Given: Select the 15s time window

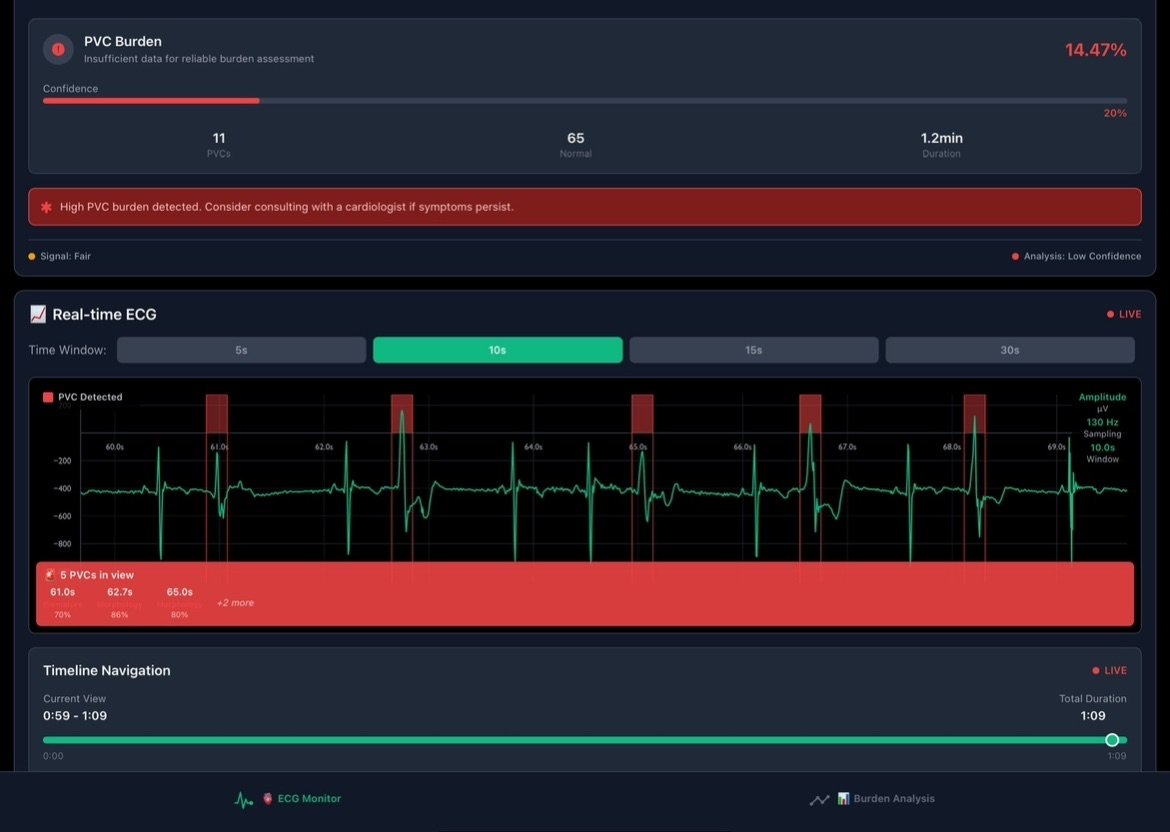Looking at the screenshot, I should click(x=754, y=350).
